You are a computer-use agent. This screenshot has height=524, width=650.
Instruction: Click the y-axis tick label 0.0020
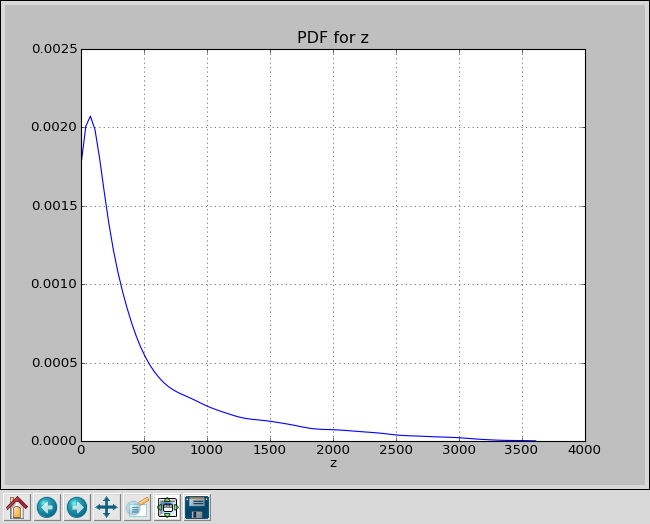(55, 127)
